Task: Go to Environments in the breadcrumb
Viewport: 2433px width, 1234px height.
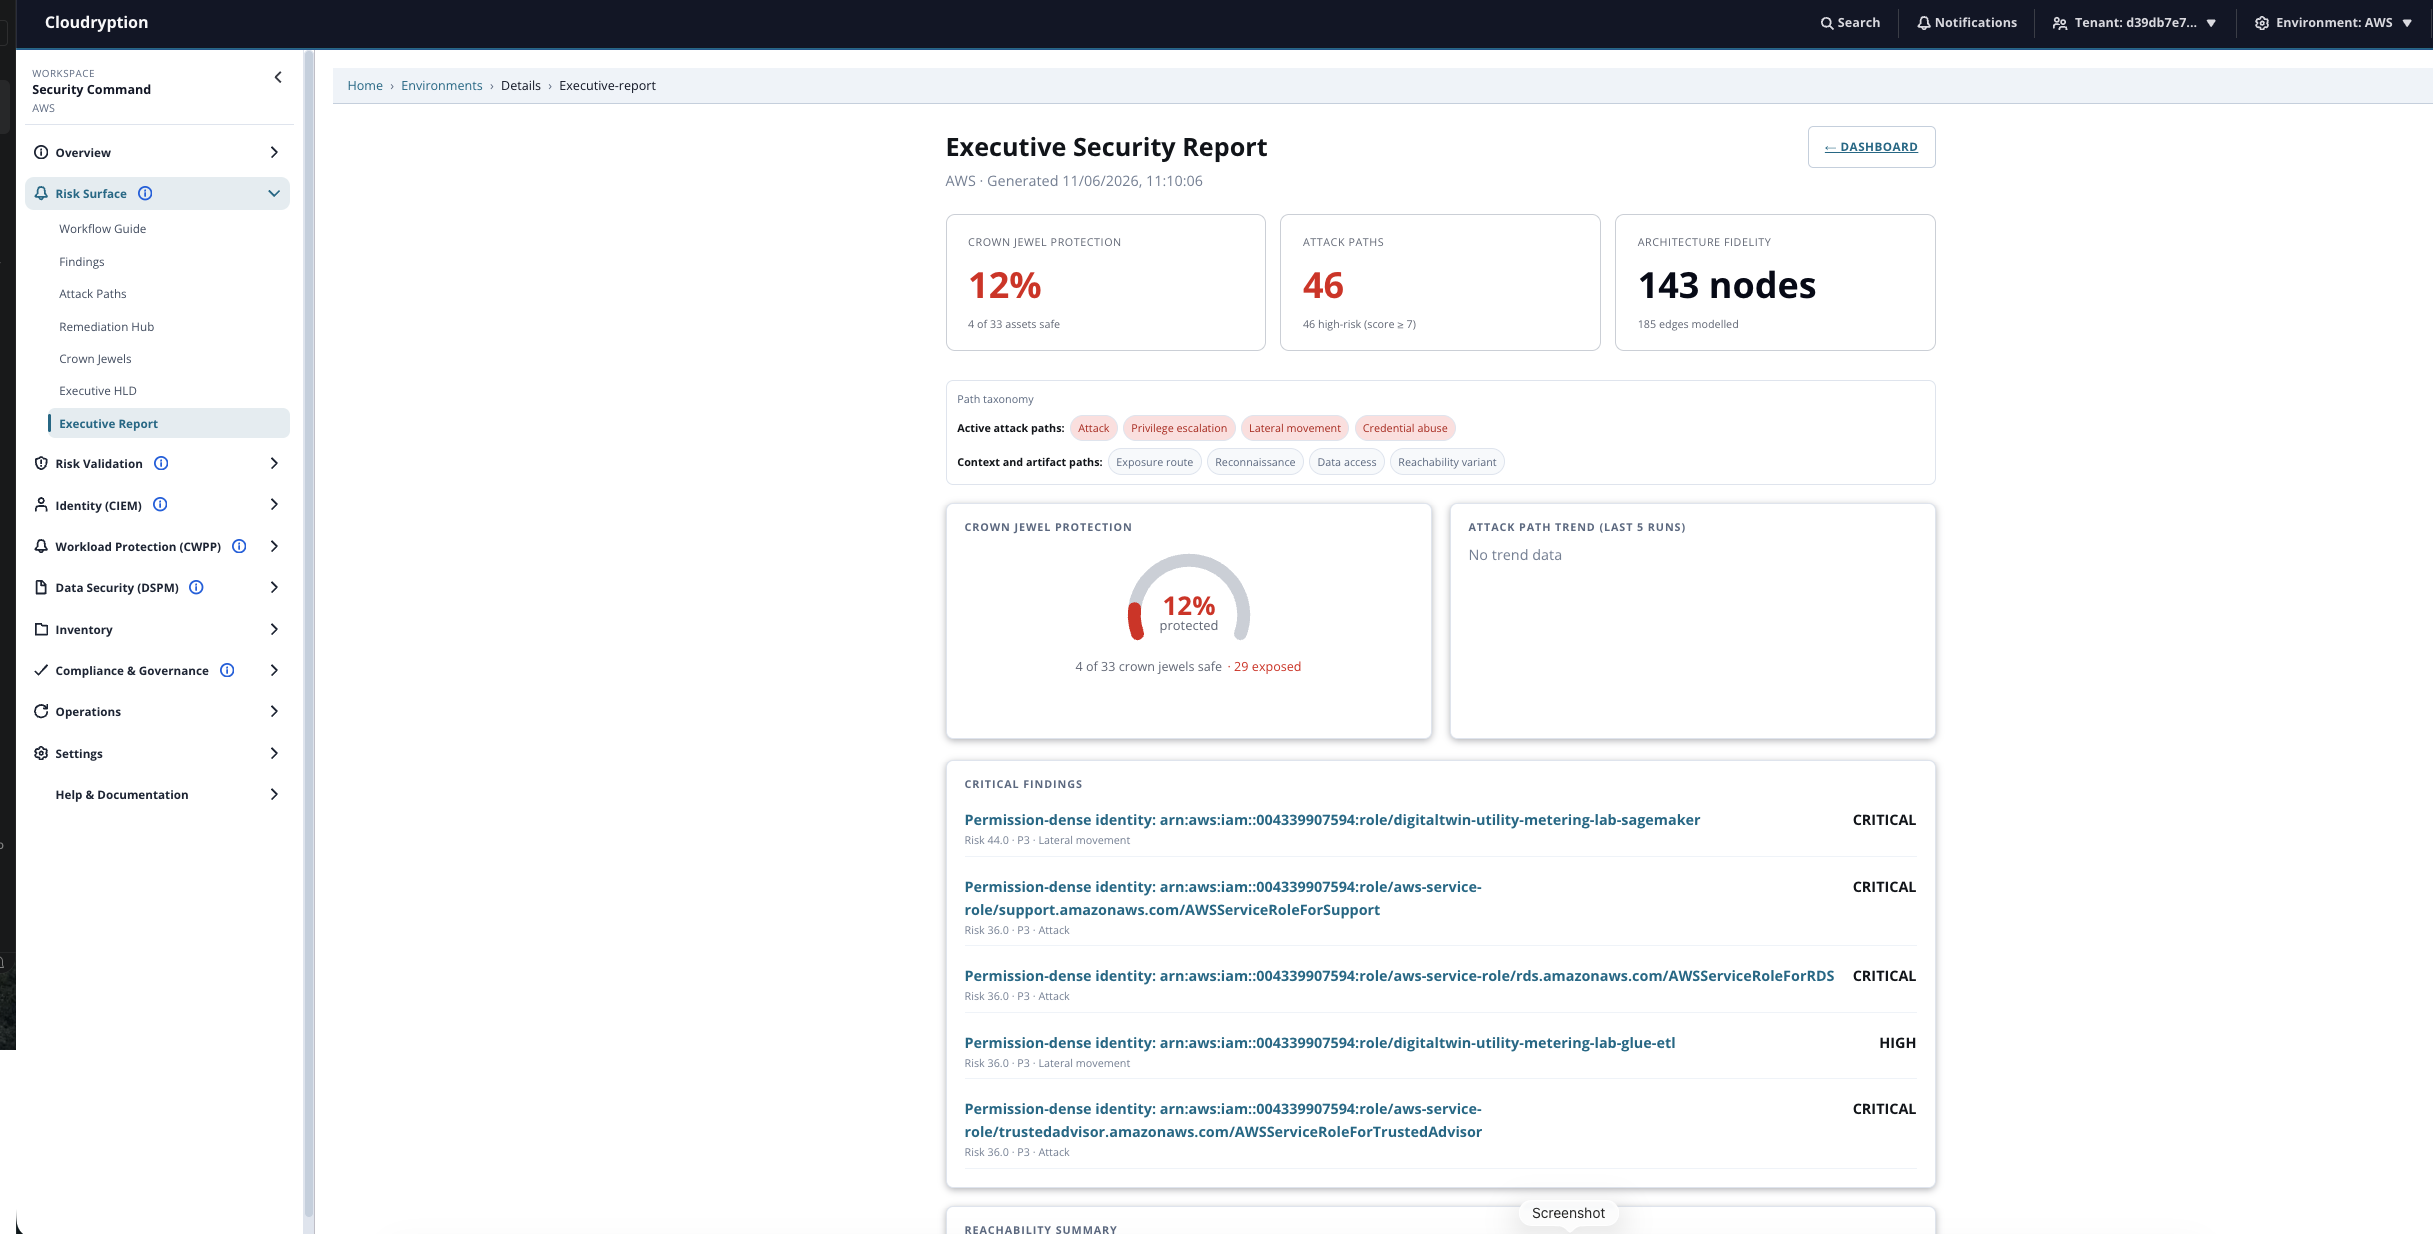Action: [x=441, y=86]
